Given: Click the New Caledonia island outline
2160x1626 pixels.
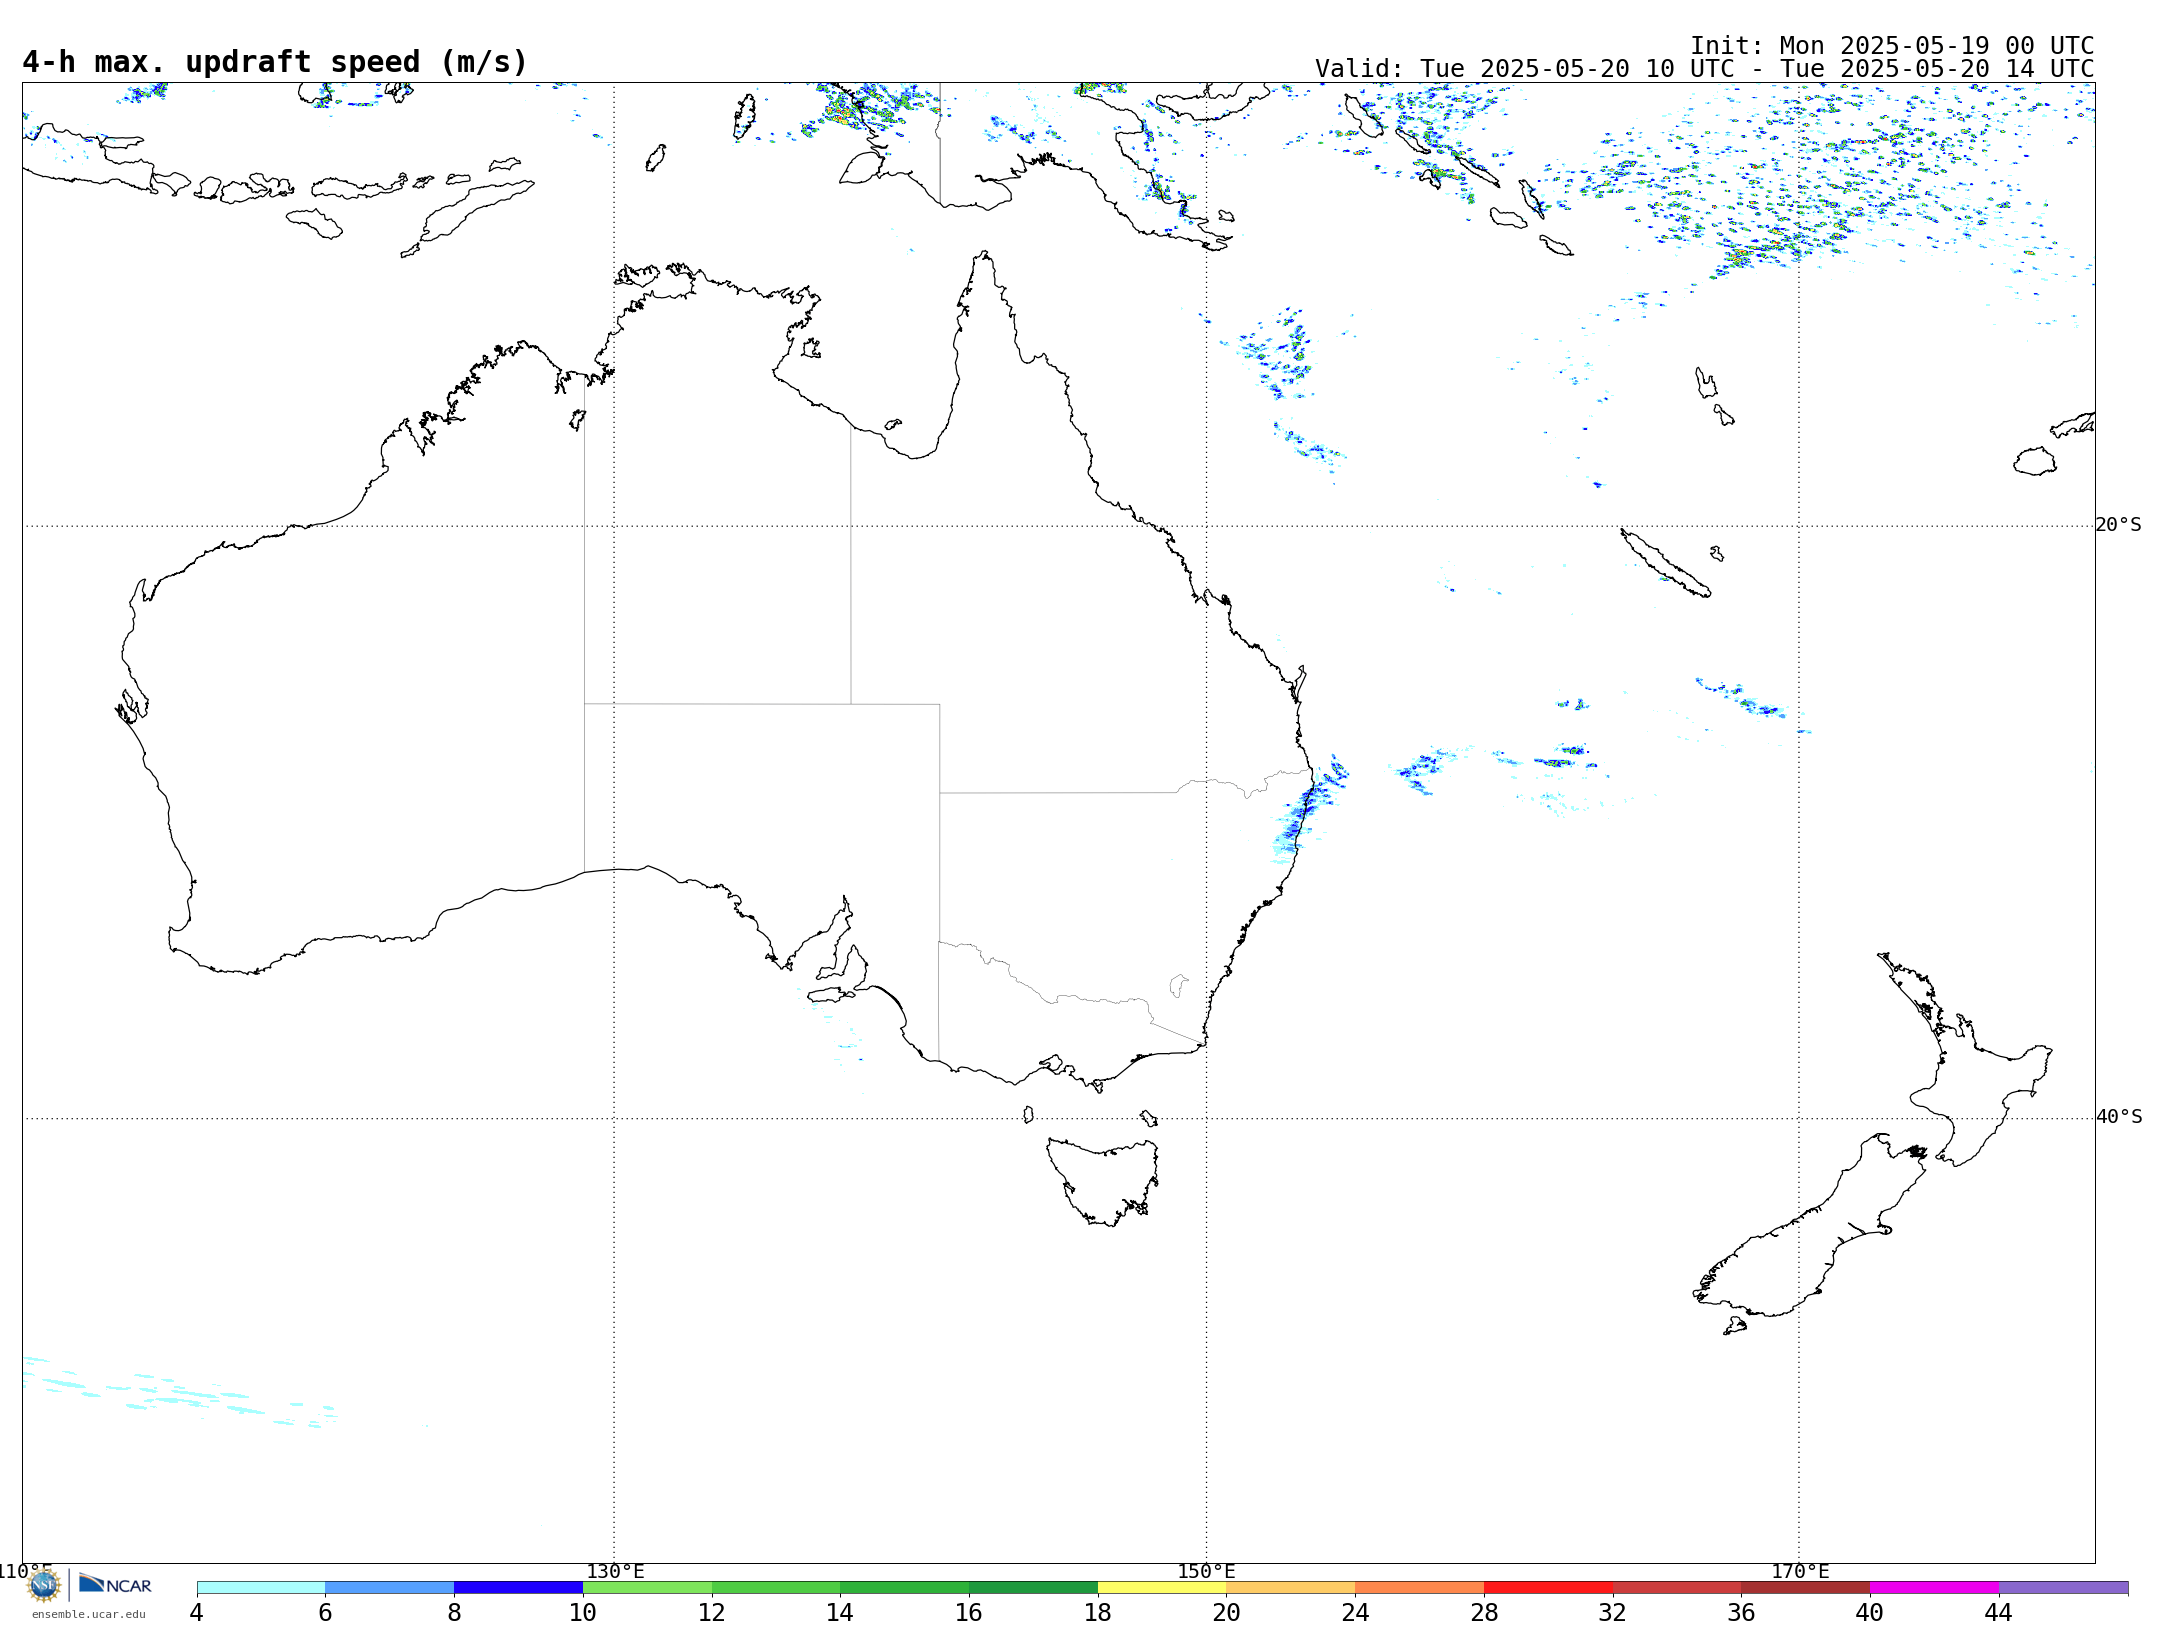Looking at the screenshot, I should (1665, 563).
